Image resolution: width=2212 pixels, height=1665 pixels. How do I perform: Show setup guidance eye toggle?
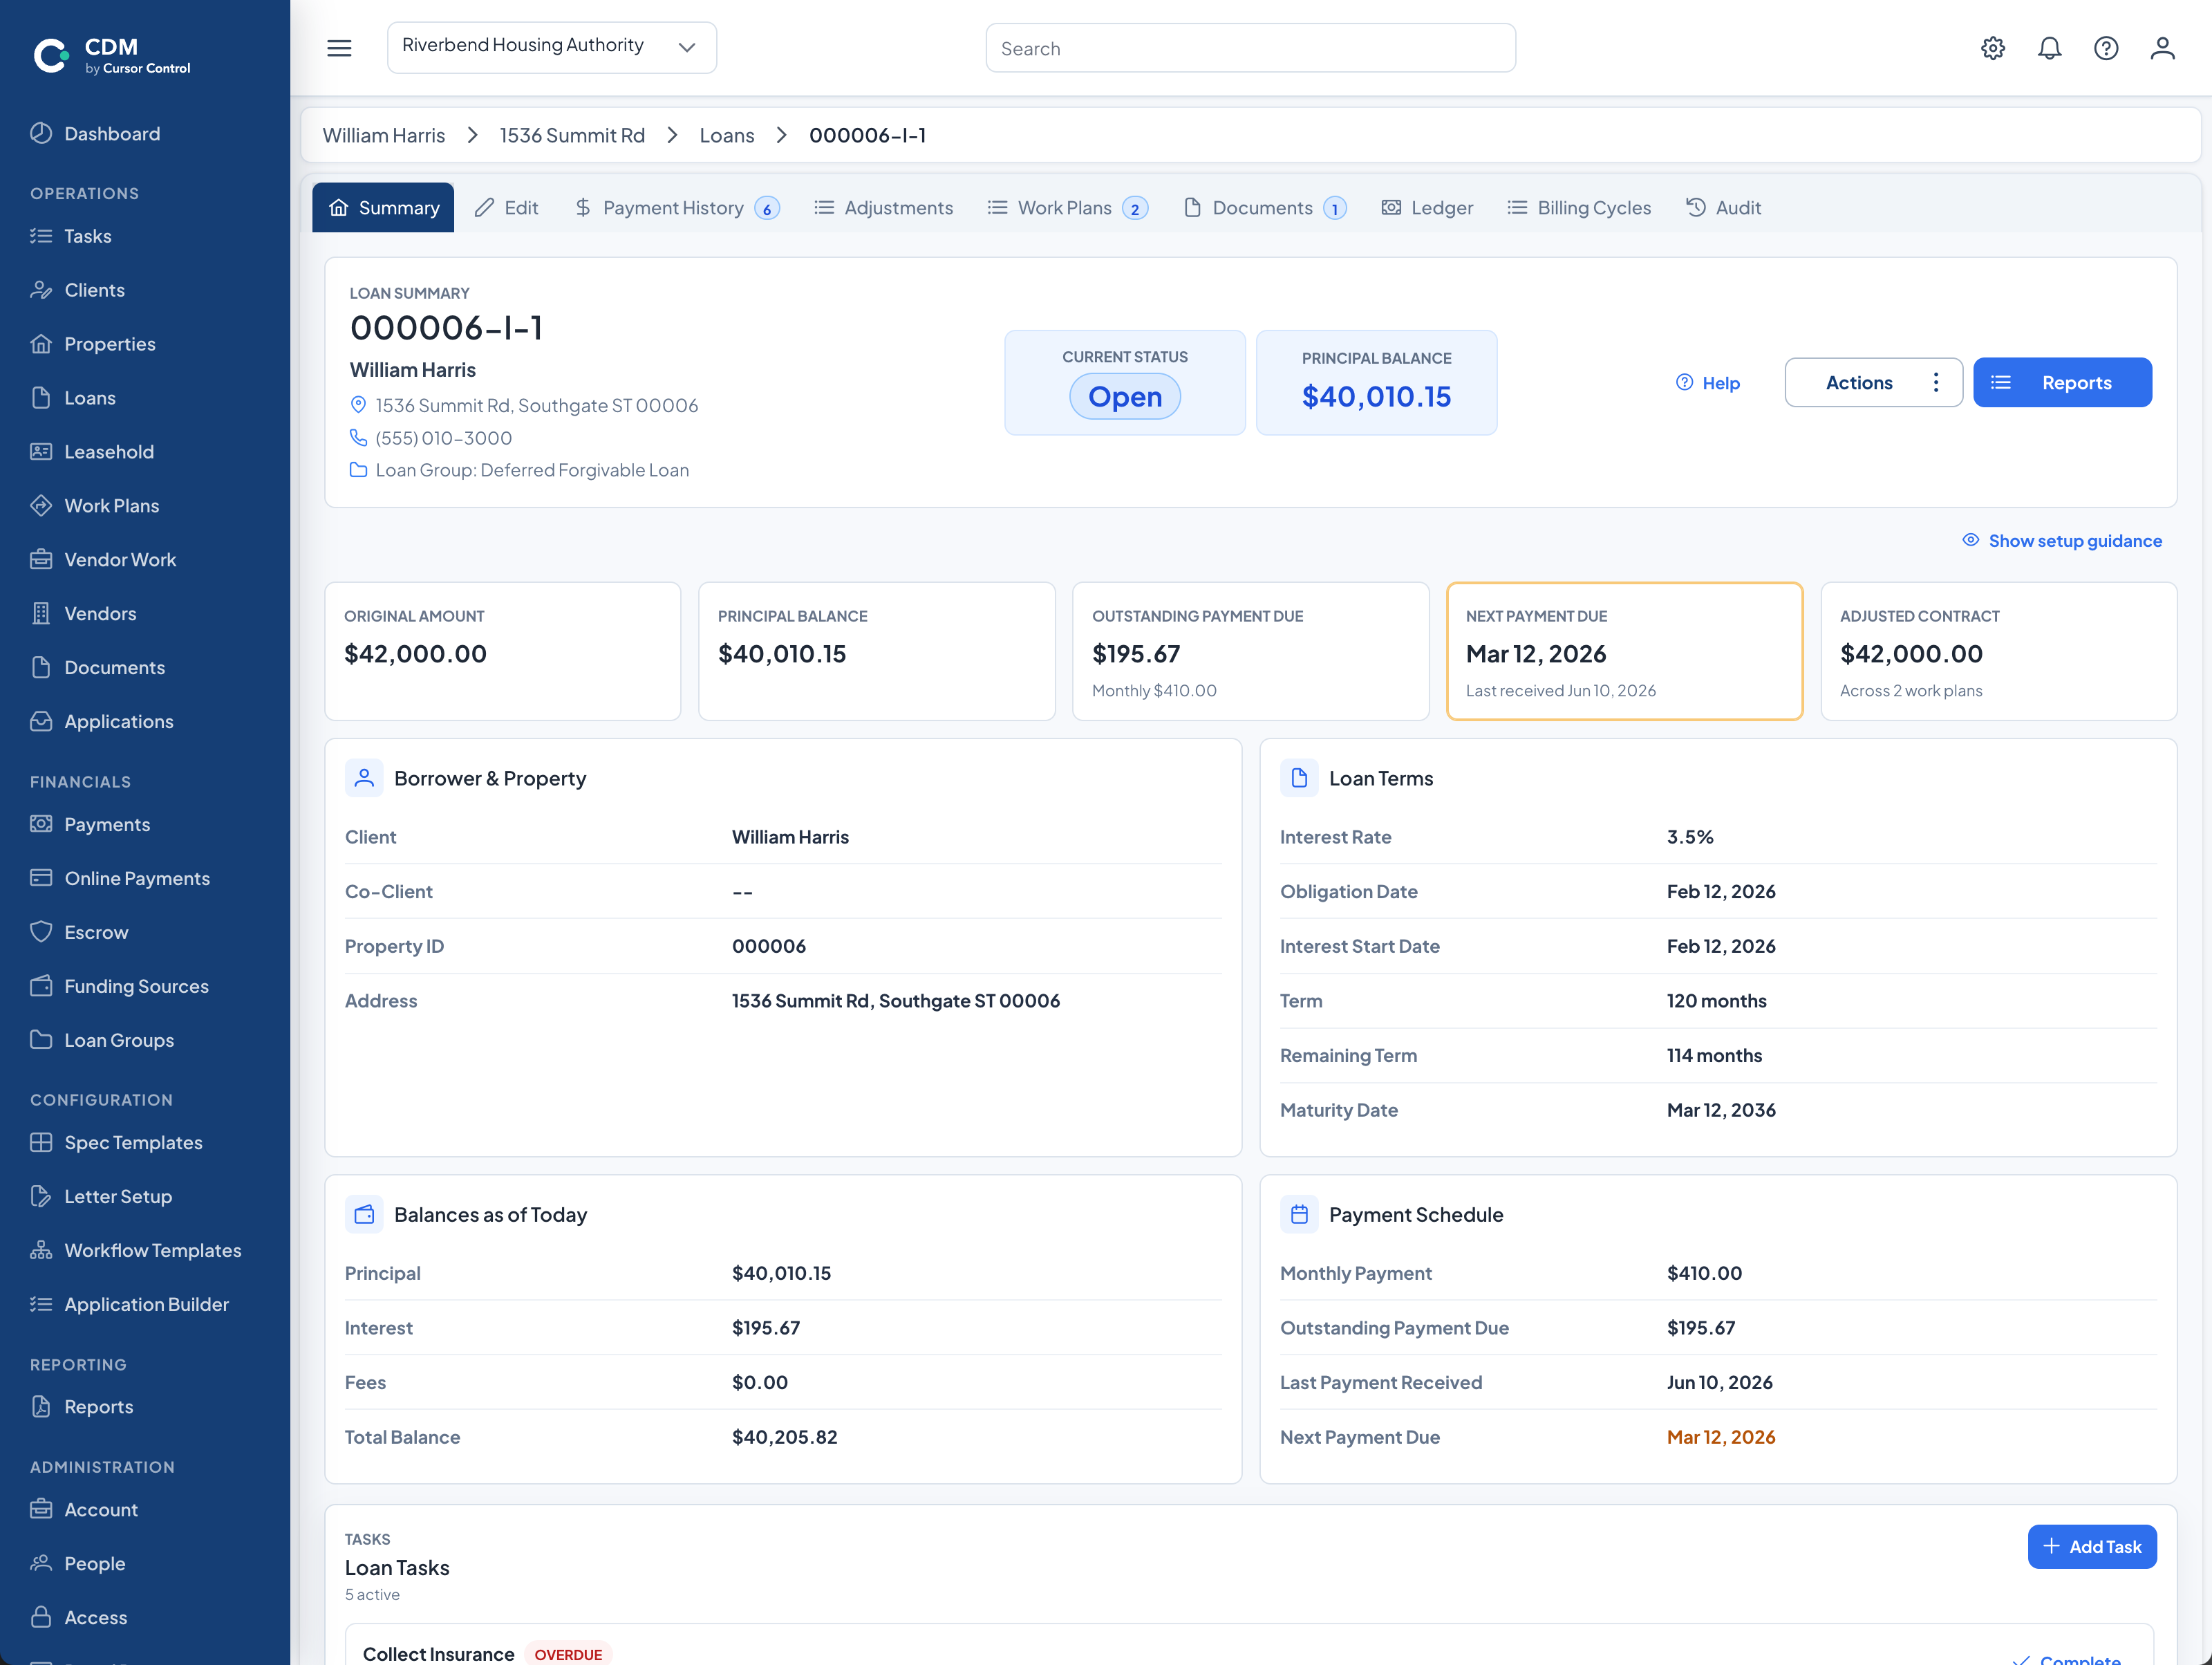[2062, 541]
